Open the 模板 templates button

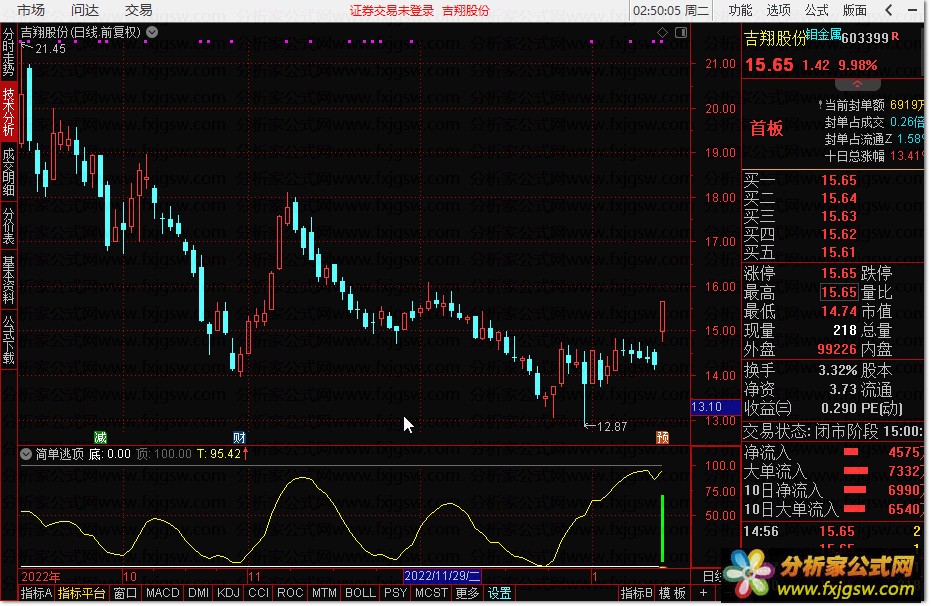click(672, 593)
